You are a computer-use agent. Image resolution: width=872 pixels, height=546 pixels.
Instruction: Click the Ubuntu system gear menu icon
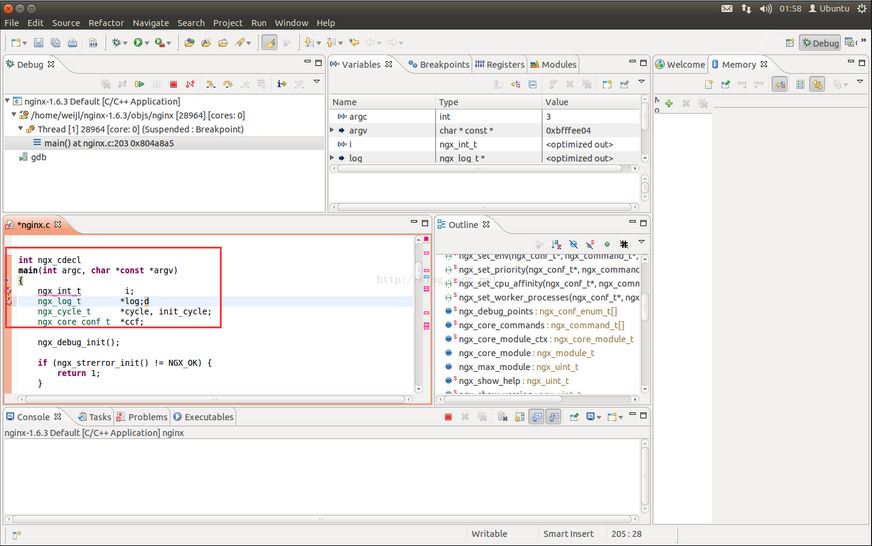tap(862, 8)
